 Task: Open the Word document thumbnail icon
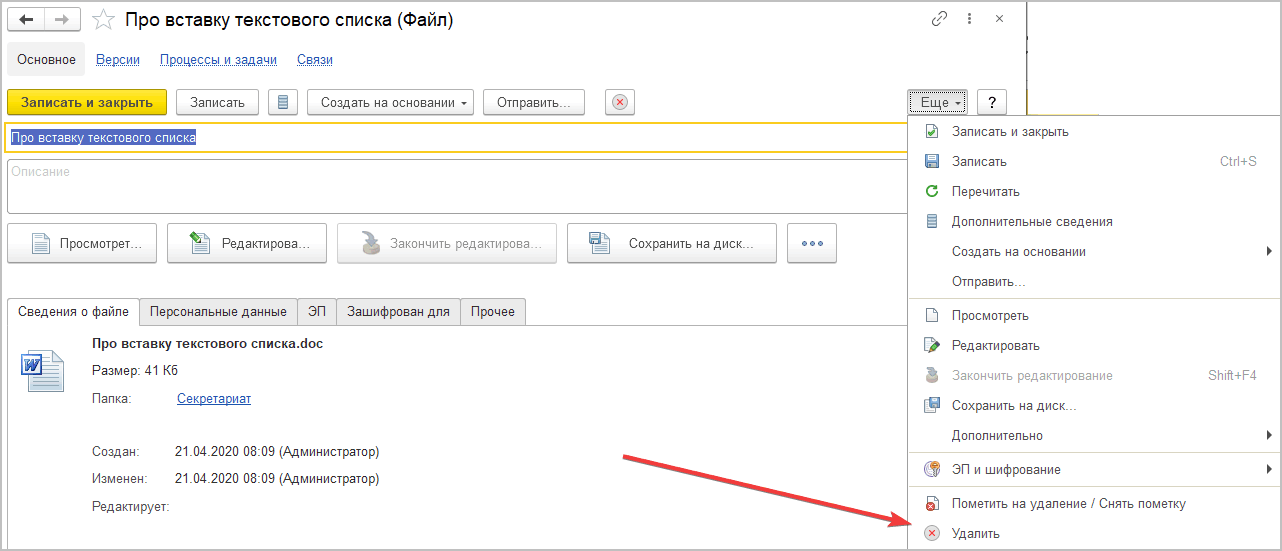coord(43,371)
